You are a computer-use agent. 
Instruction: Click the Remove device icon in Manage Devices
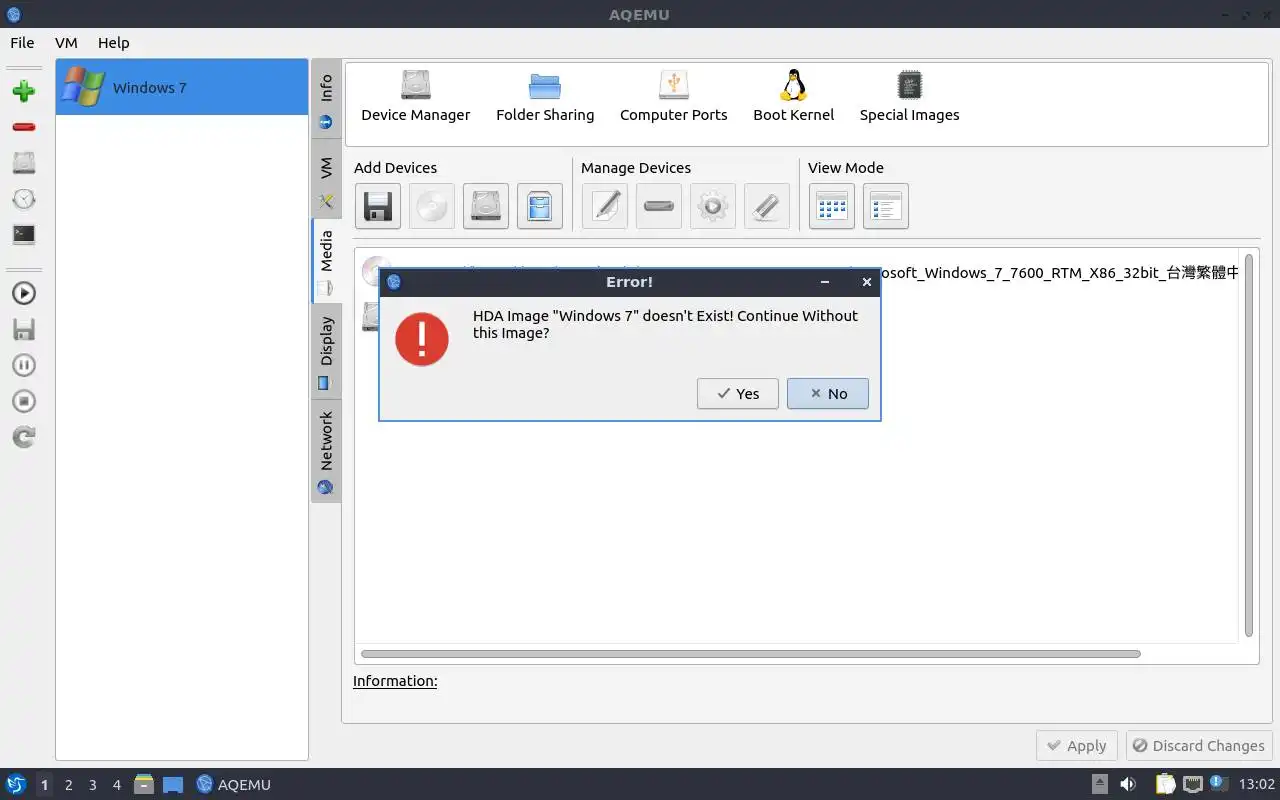coord(659,206)
